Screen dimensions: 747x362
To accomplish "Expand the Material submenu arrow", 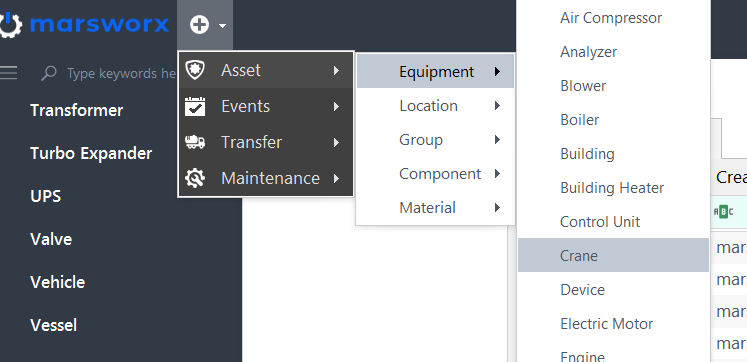I will pyautogui.click(x=497, y=208).
